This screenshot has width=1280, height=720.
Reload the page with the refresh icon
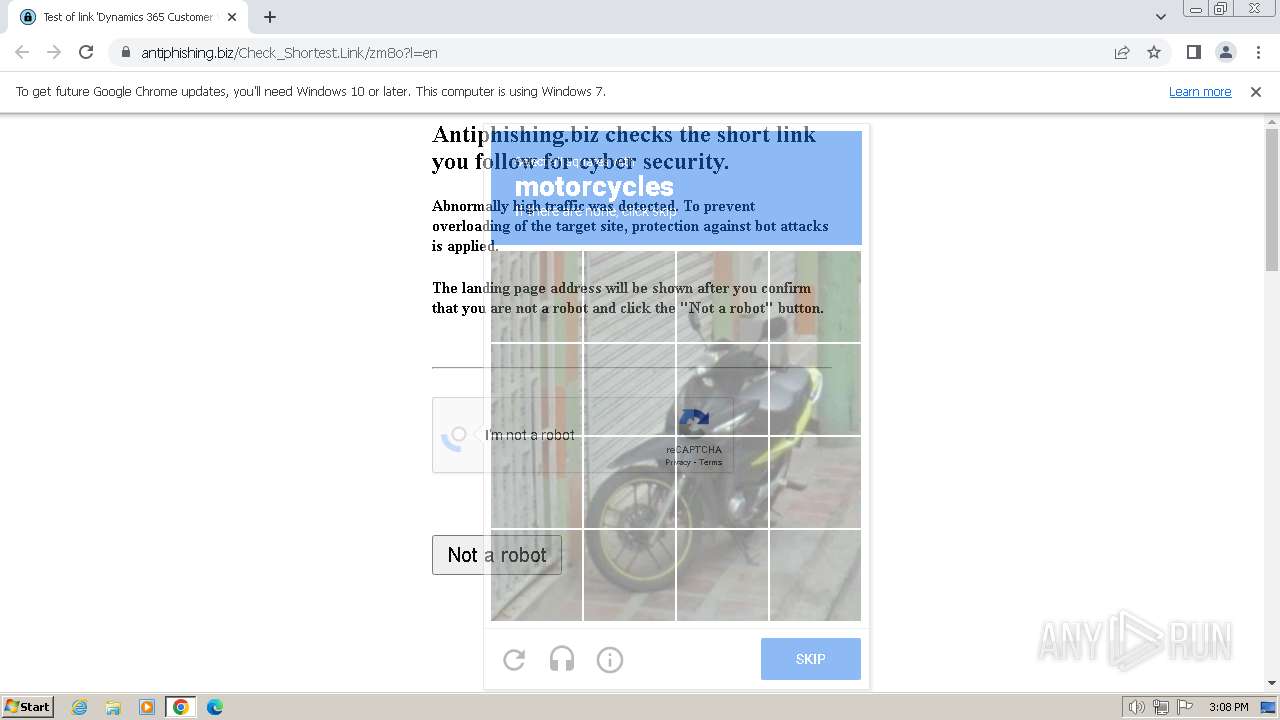pyautogui.click(x=86, y=52)
